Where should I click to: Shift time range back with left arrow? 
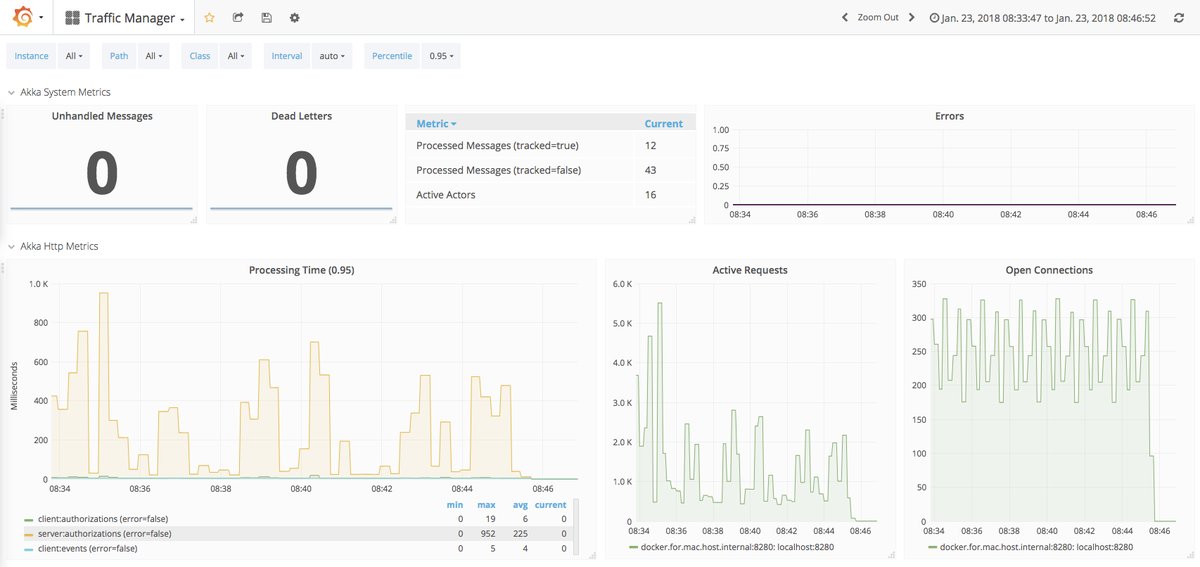pos(845,18)
